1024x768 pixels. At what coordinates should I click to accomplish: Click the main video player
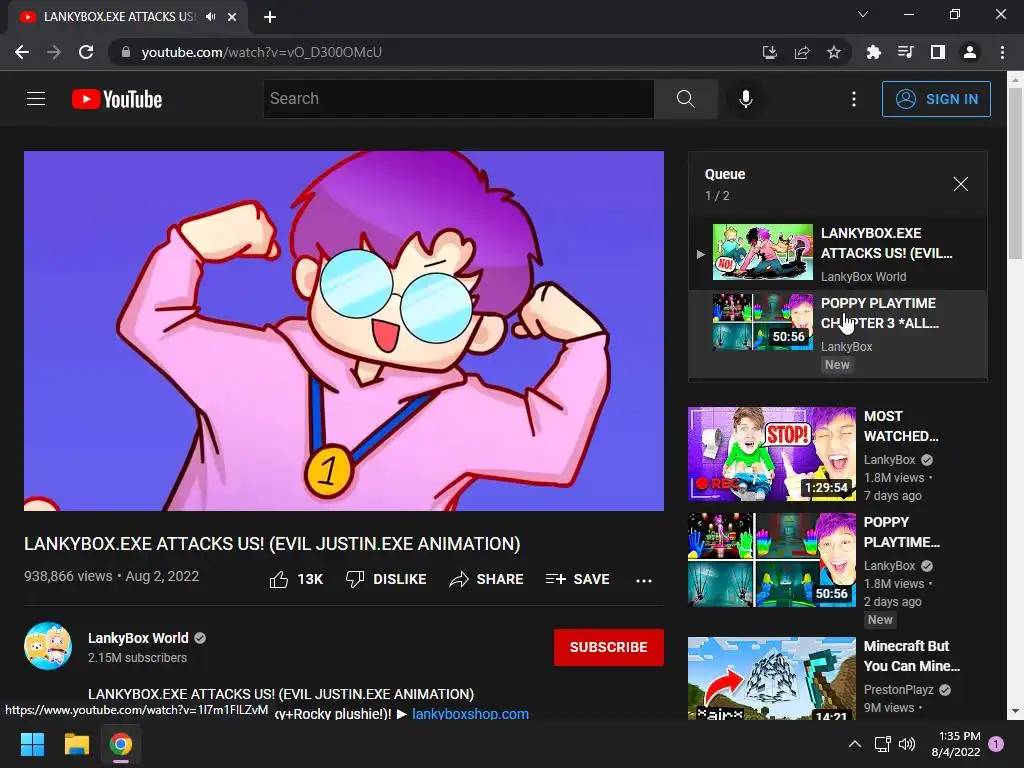point(344,331)
